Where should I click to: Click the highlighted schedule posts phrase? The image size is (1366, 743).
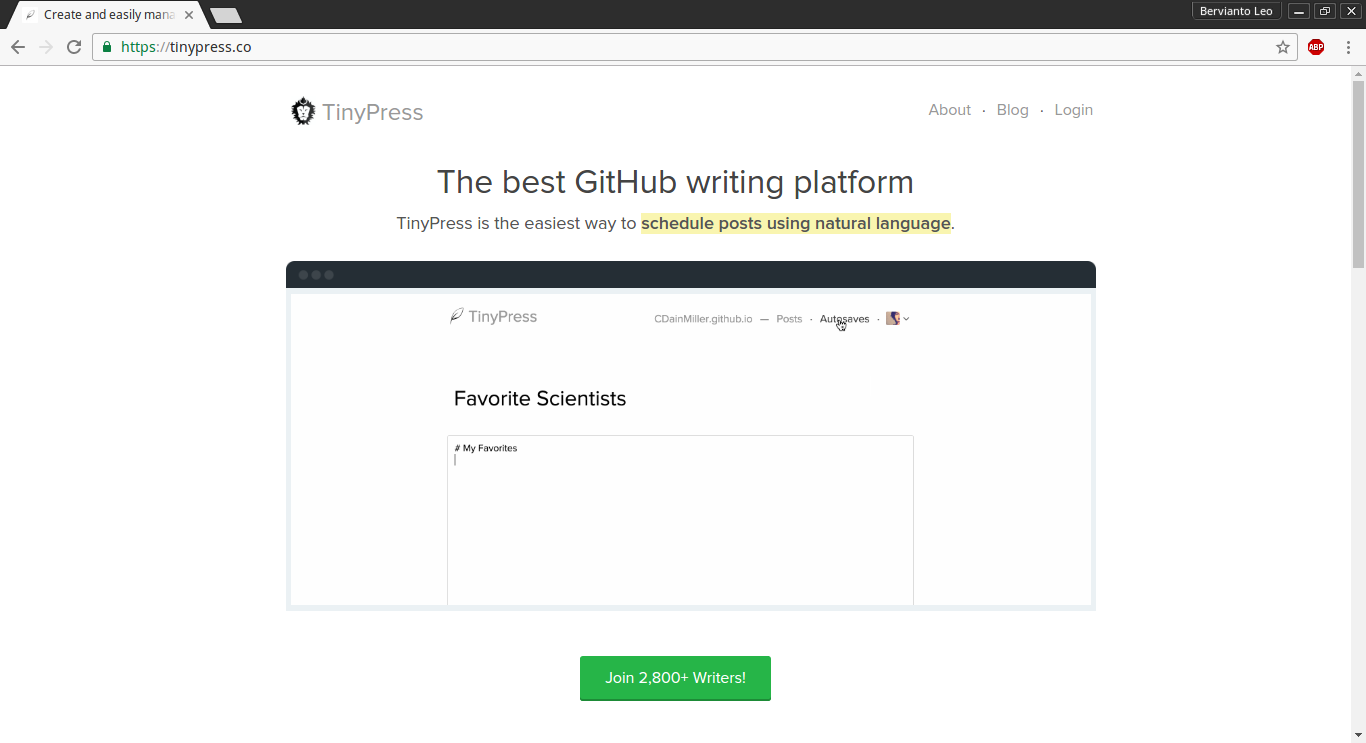(796, 223)
